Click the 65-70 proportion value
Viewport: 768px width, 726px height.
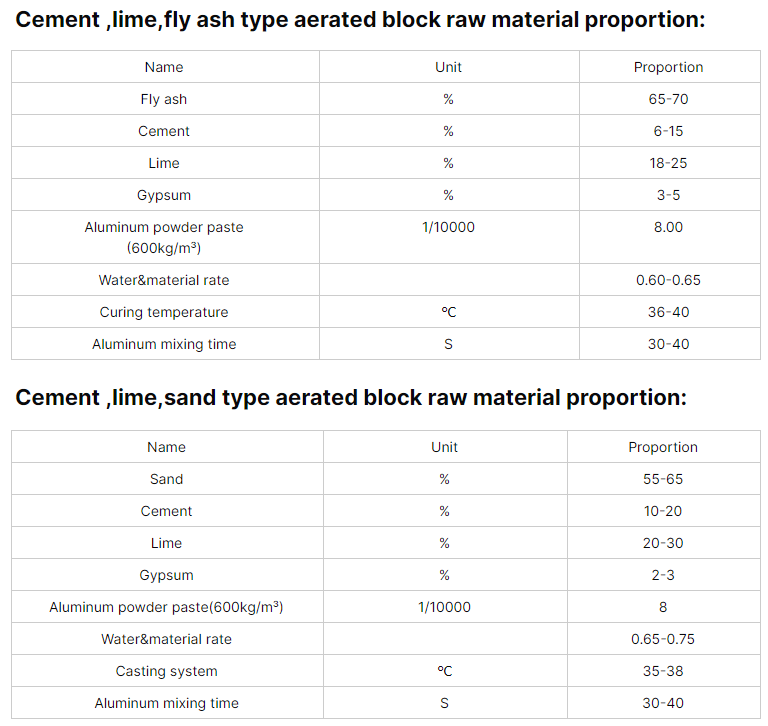coord(668,99)
